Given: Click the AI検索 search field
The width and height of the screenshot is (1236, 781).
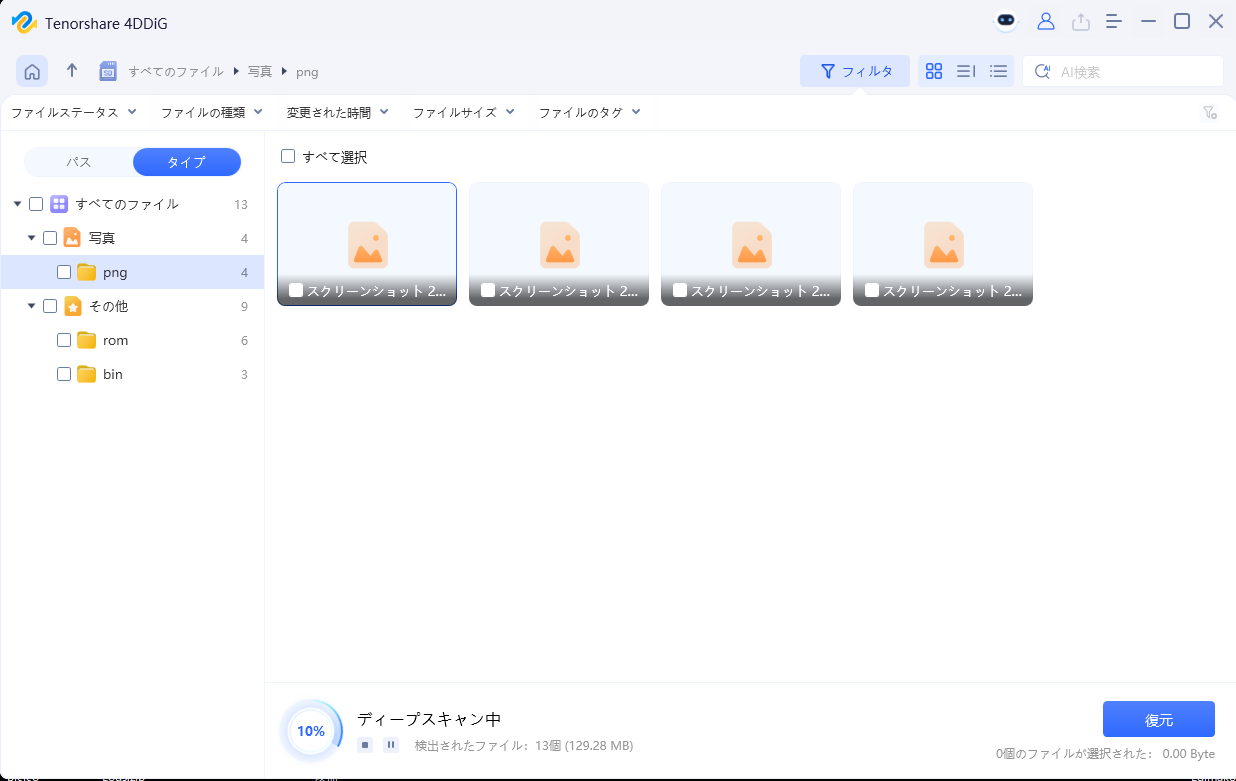Looking at the screenshot, I should [x=1123, y=71].
